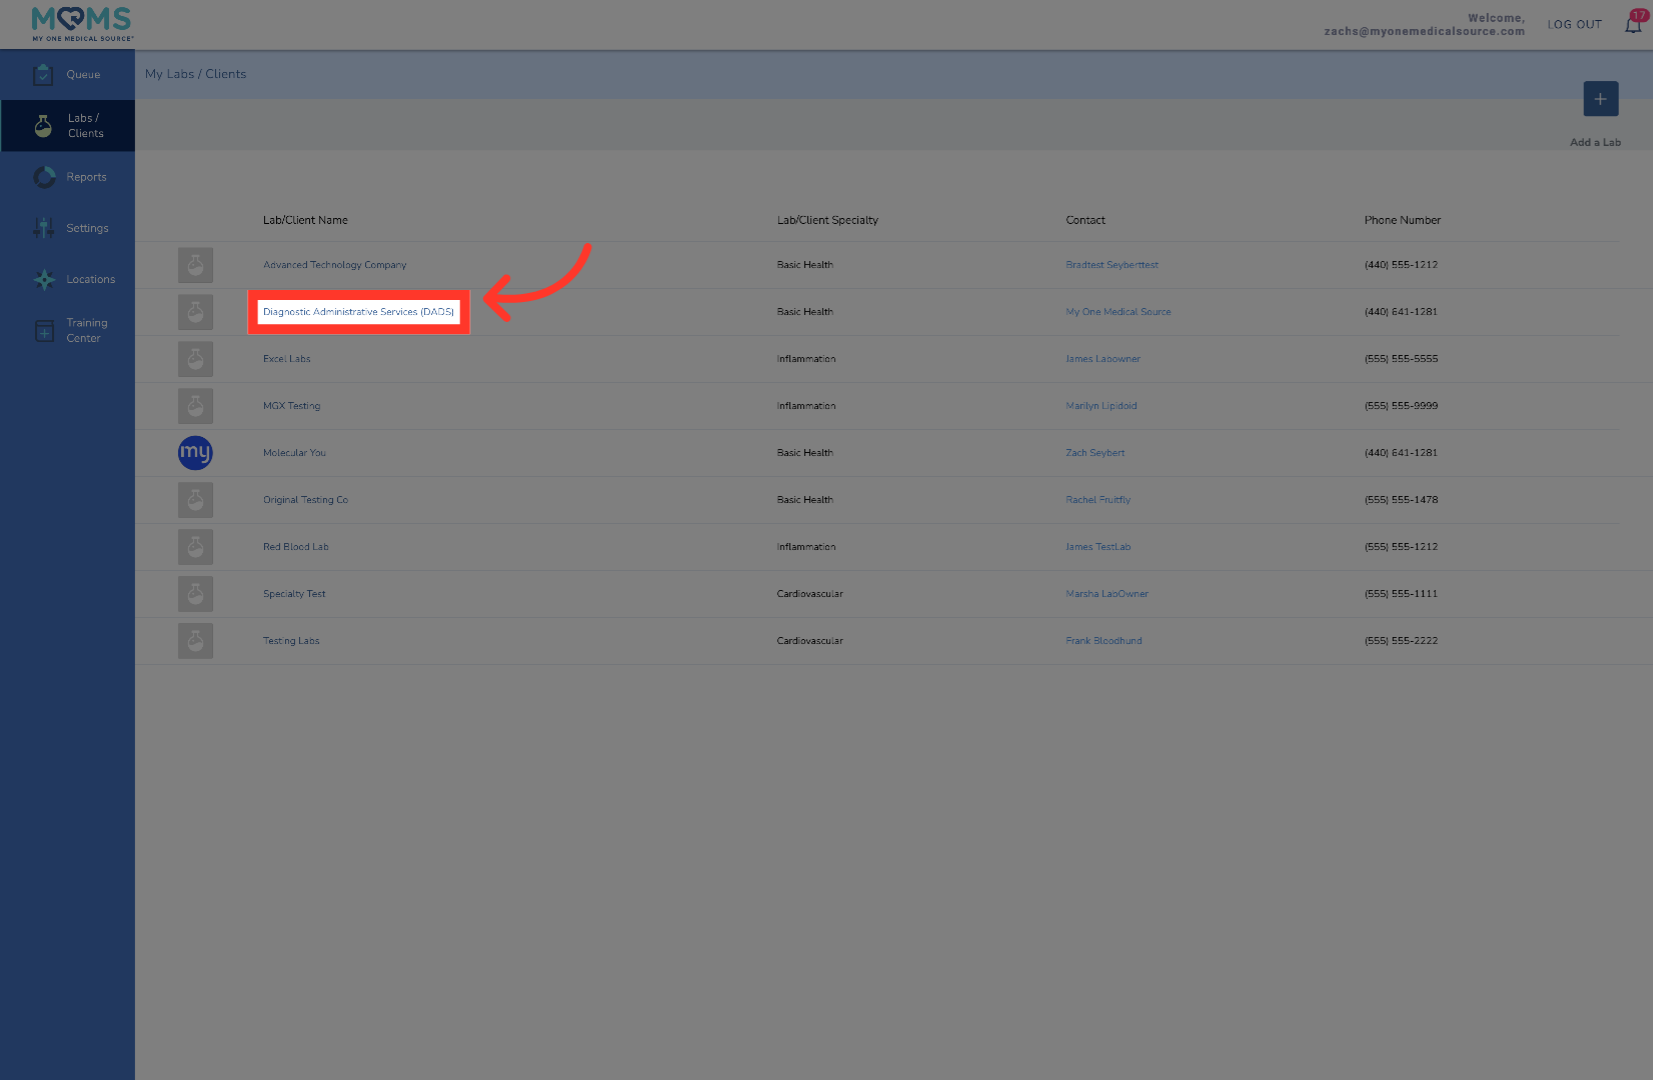Open contact Rachel Fruitfly

pos(1098,500)
